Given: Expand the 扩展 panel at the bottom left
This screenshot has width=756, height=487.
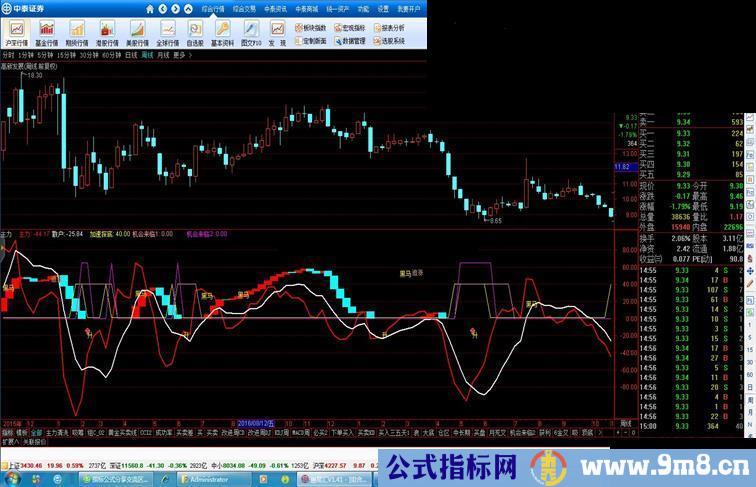Looking at the screenshot, I should click(10, 440).
